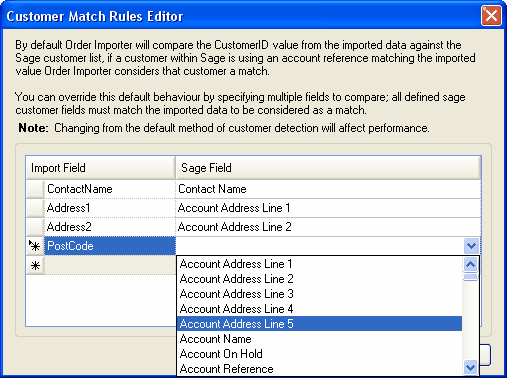Select row header of Address1 row
The width and height of the screenshot is (507, 378).
35,208
